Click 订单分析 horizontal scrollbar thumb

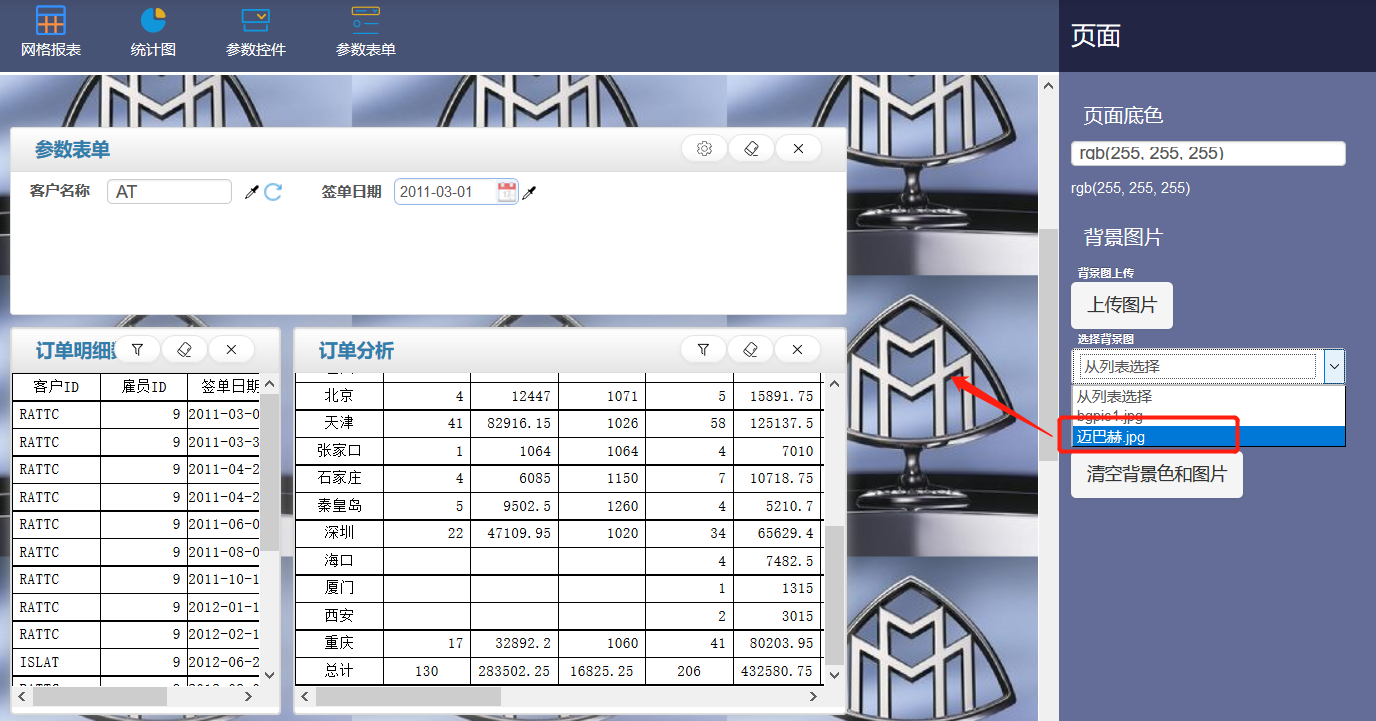[408, 697]
